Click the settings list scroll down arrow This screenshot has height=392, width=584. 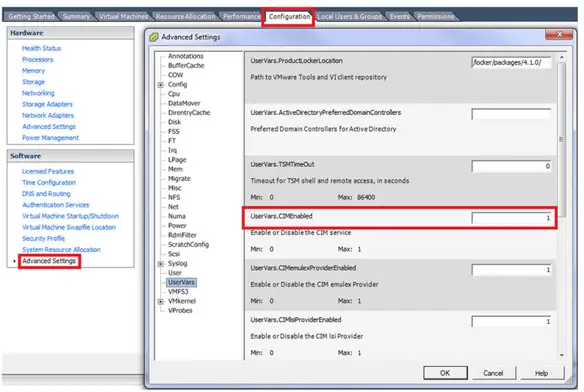561,355
